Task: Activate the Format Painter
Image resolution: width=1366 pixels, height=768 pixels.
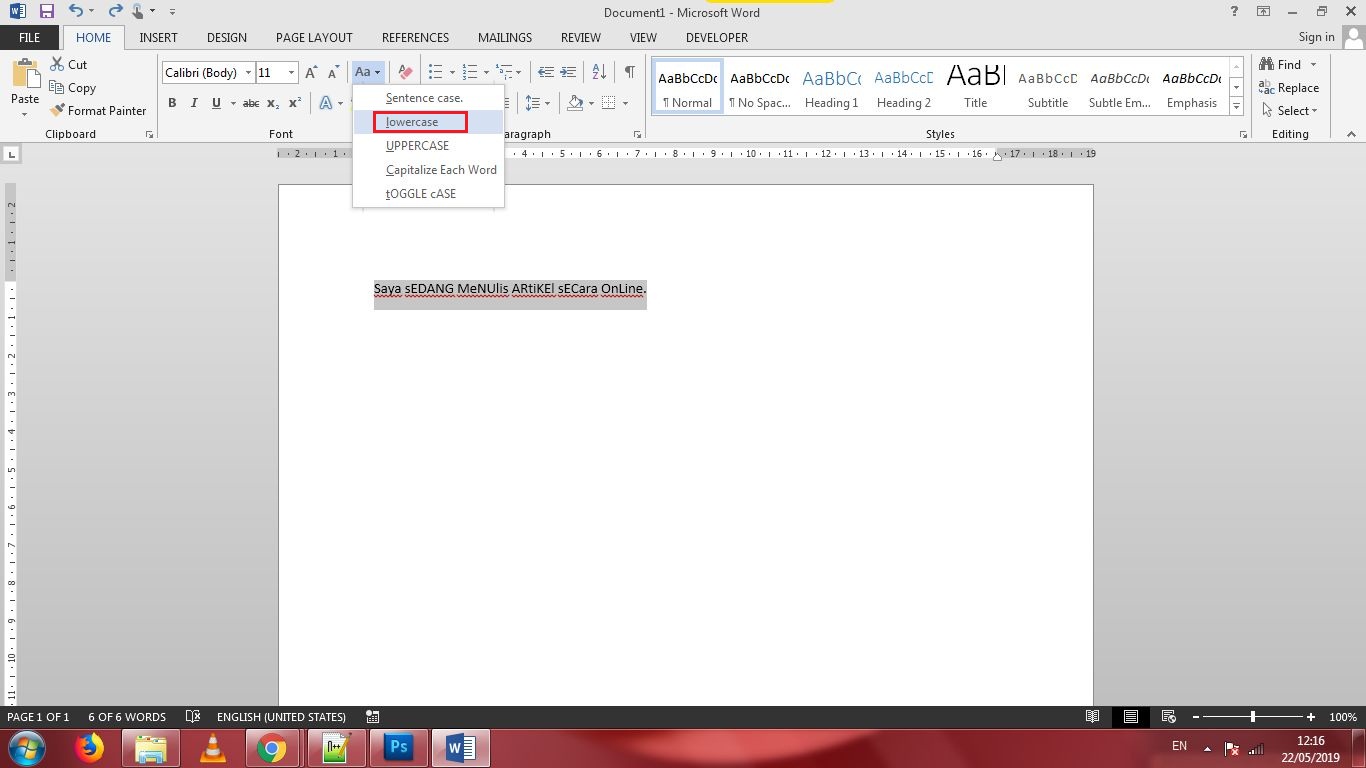Action: click(x=99, y=110)
